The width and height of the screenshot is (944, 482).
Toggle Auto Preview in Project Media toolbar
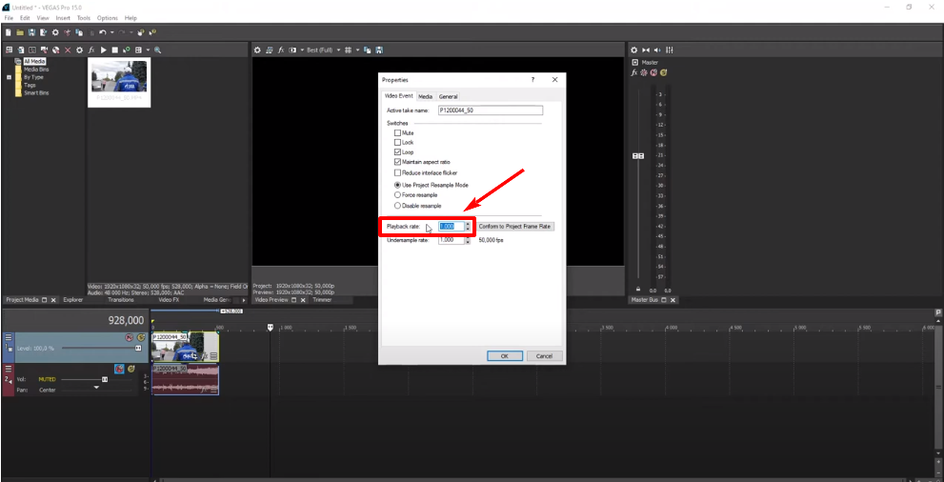(x=126, y=50)
